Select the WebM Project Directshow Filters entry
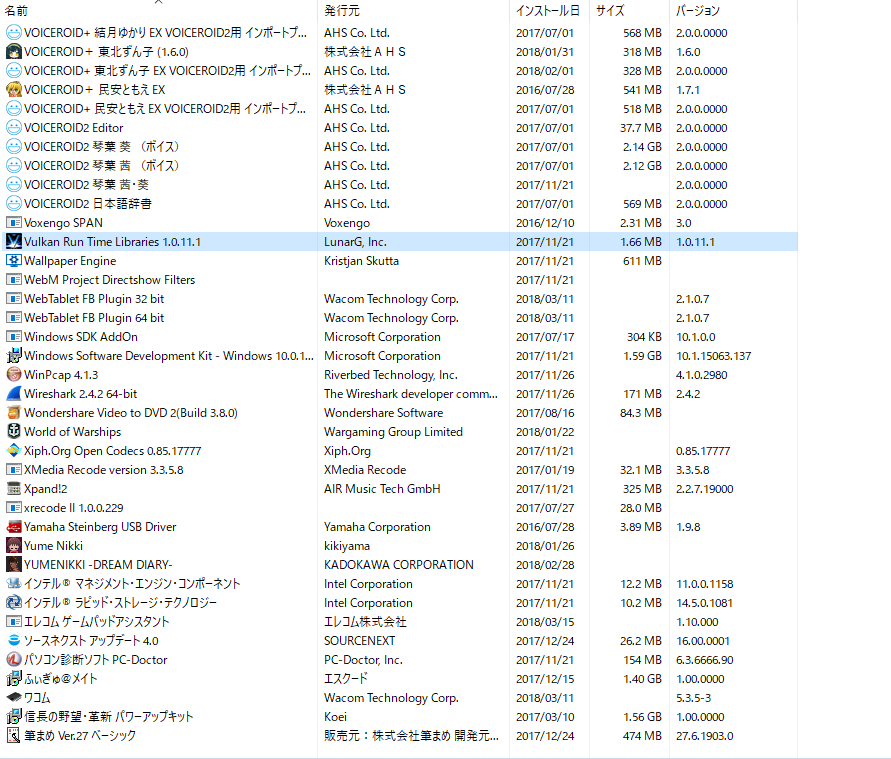Image resolution: width=891 pixels, height=759 pixels. pyautogui.click(x=399, y=280)
